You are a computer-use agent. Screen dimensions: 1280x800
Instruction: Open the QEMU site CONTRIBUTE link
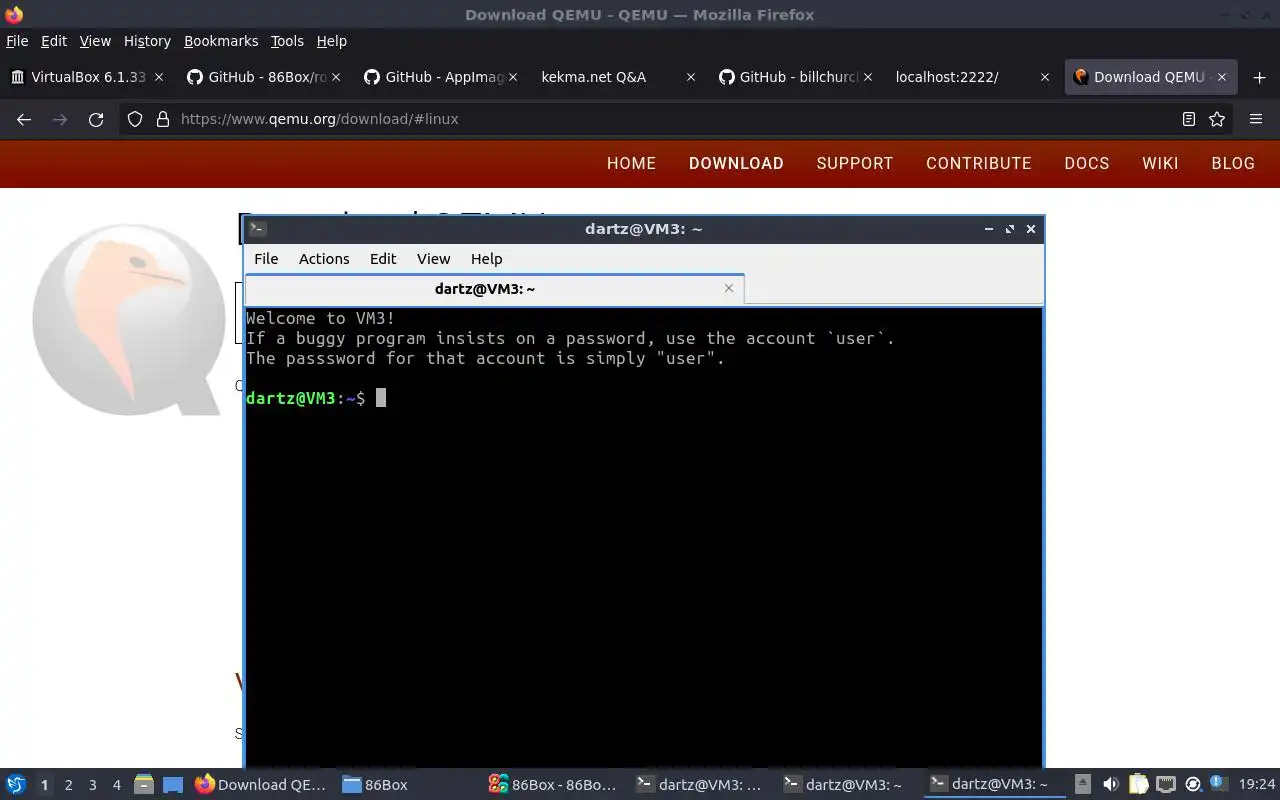[978, 163]
